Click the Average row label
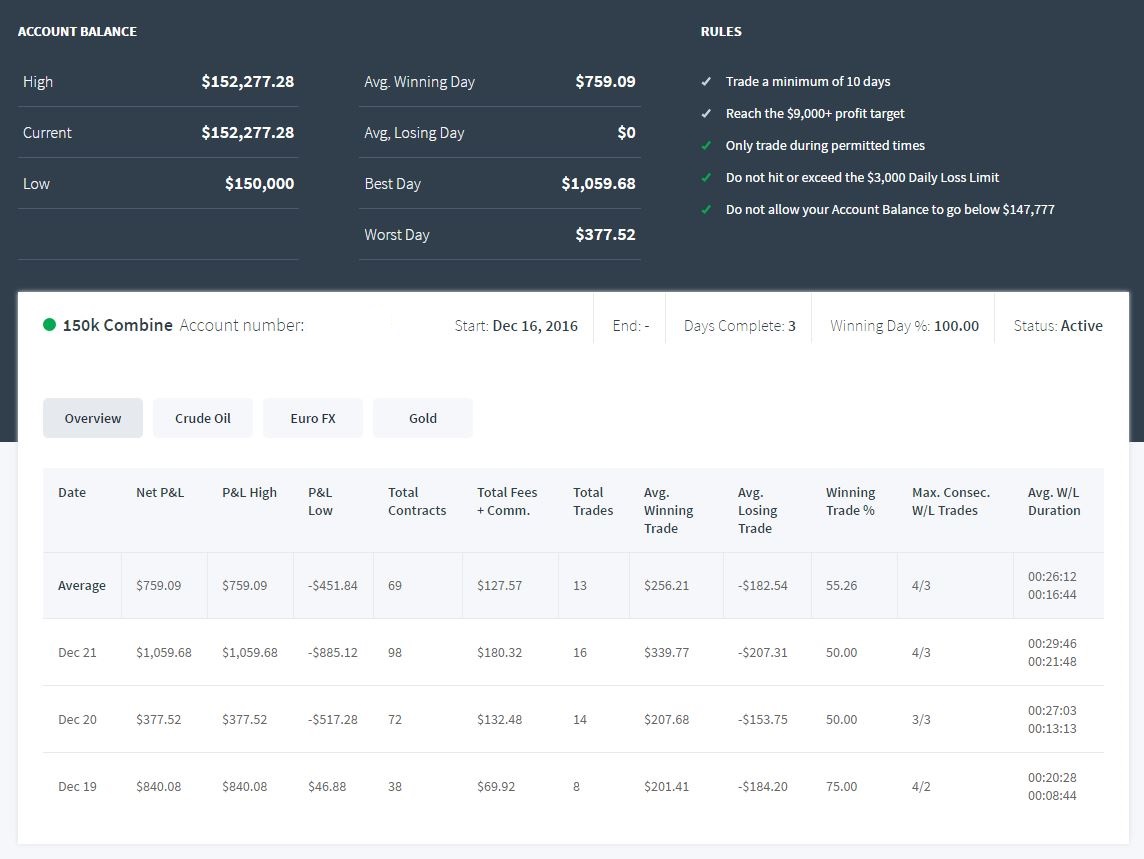This screenshot has height=859, width=1144. pyautogui.click(x=82, y=585)
